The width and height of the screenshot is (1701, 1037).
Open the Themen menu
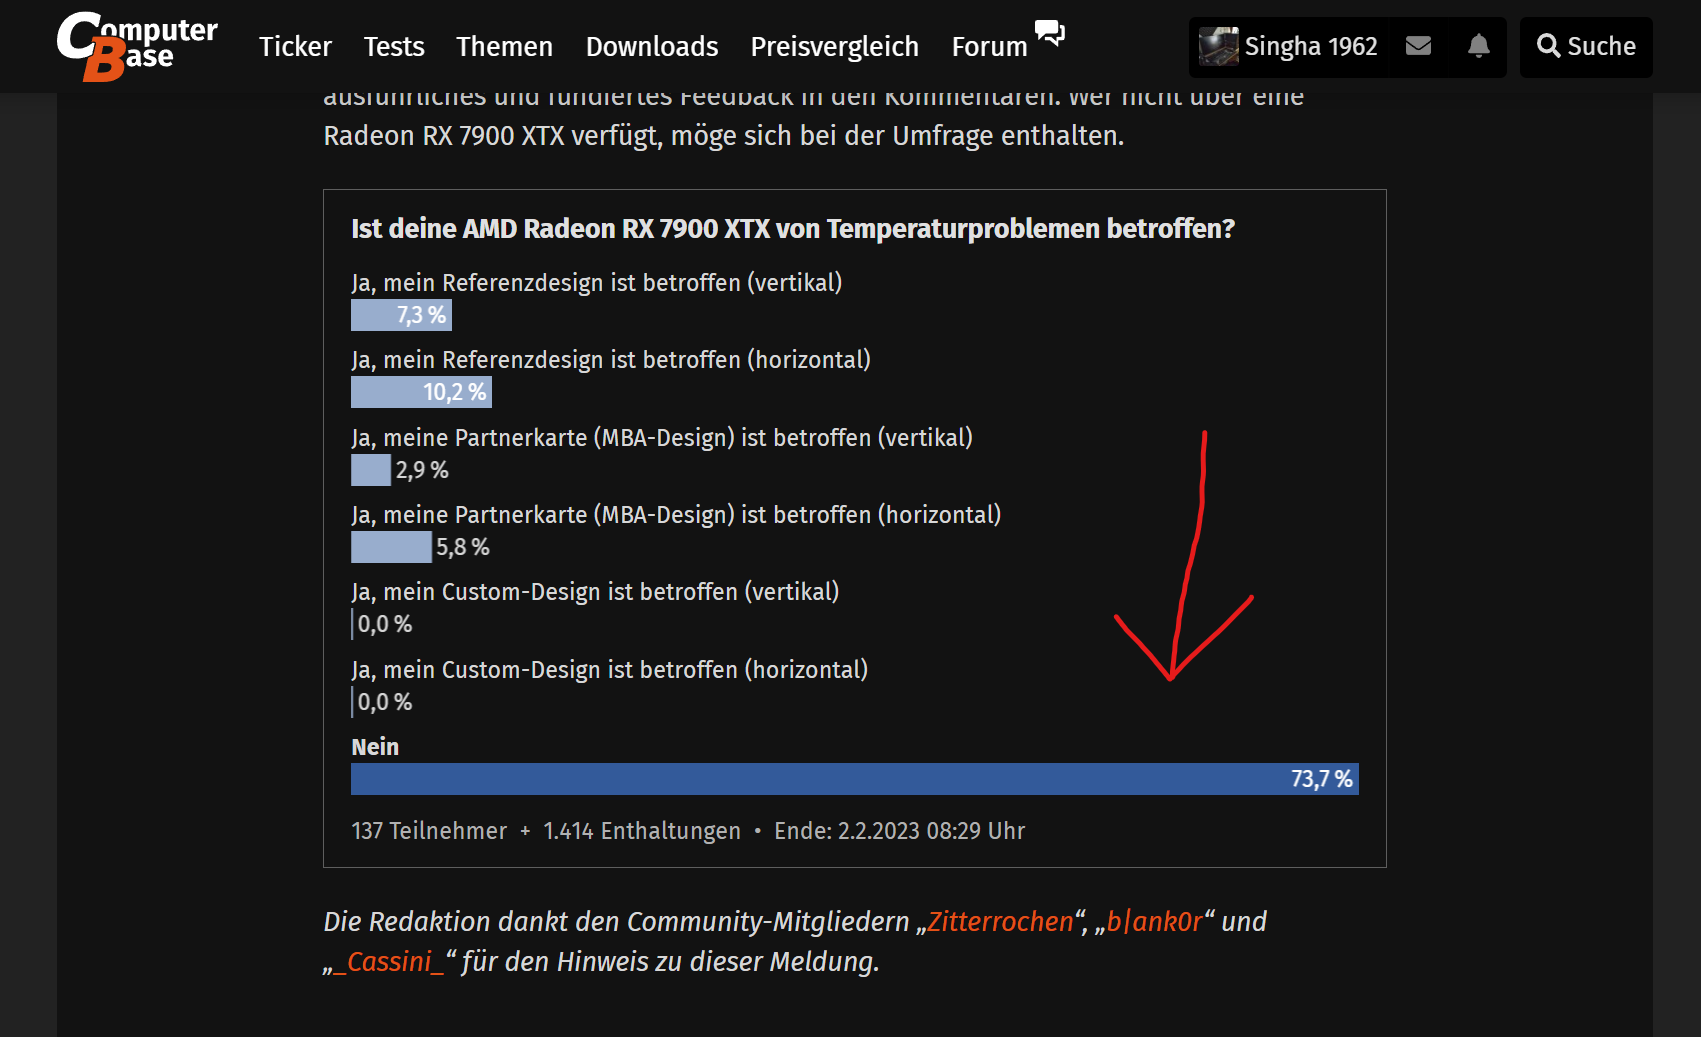click(x=504, y=47)
